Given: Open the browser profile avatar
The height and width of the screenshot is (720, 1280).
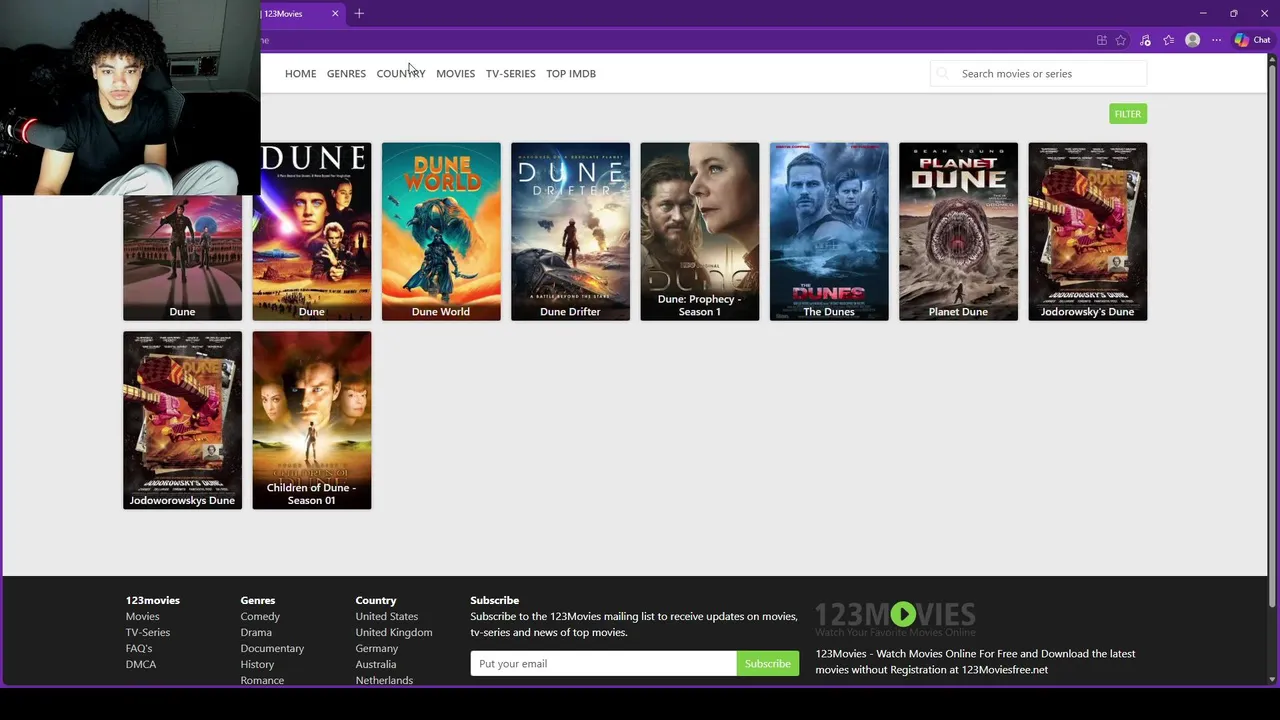Looking at the screenshot, I should coord(1192,40).
